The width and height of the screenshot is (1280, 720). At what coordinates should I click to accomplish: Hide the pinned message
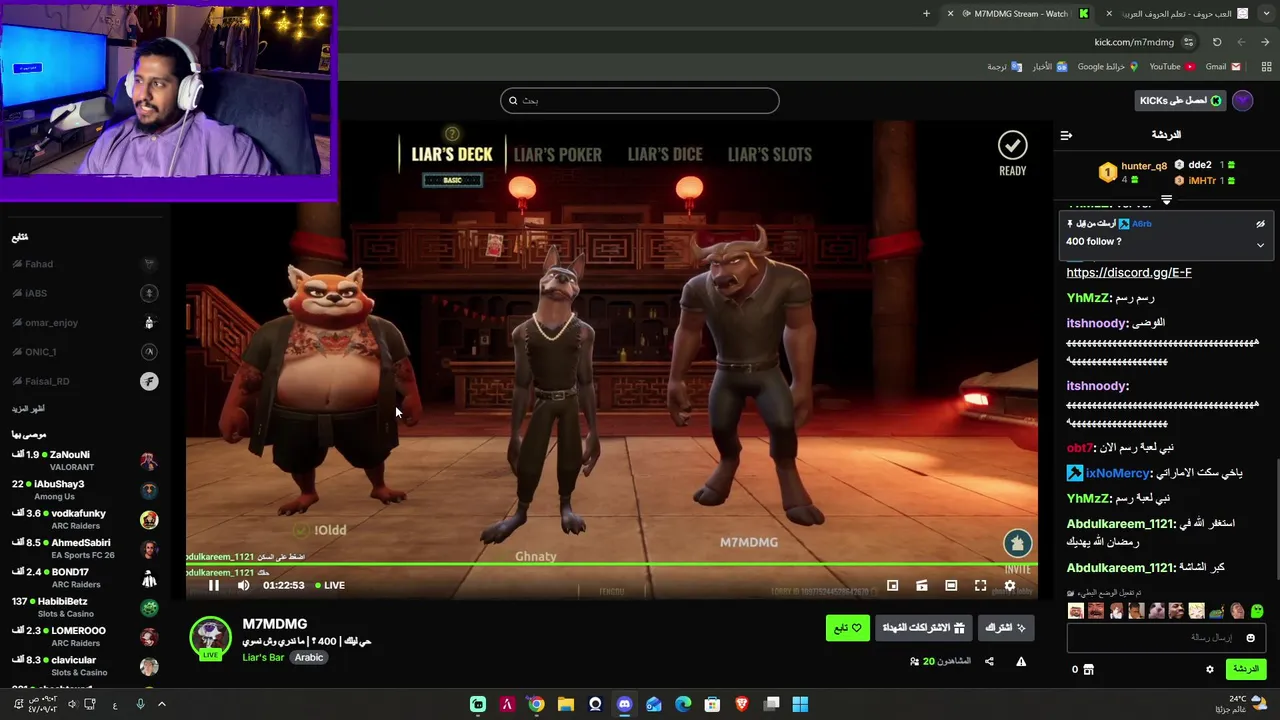1260,224
